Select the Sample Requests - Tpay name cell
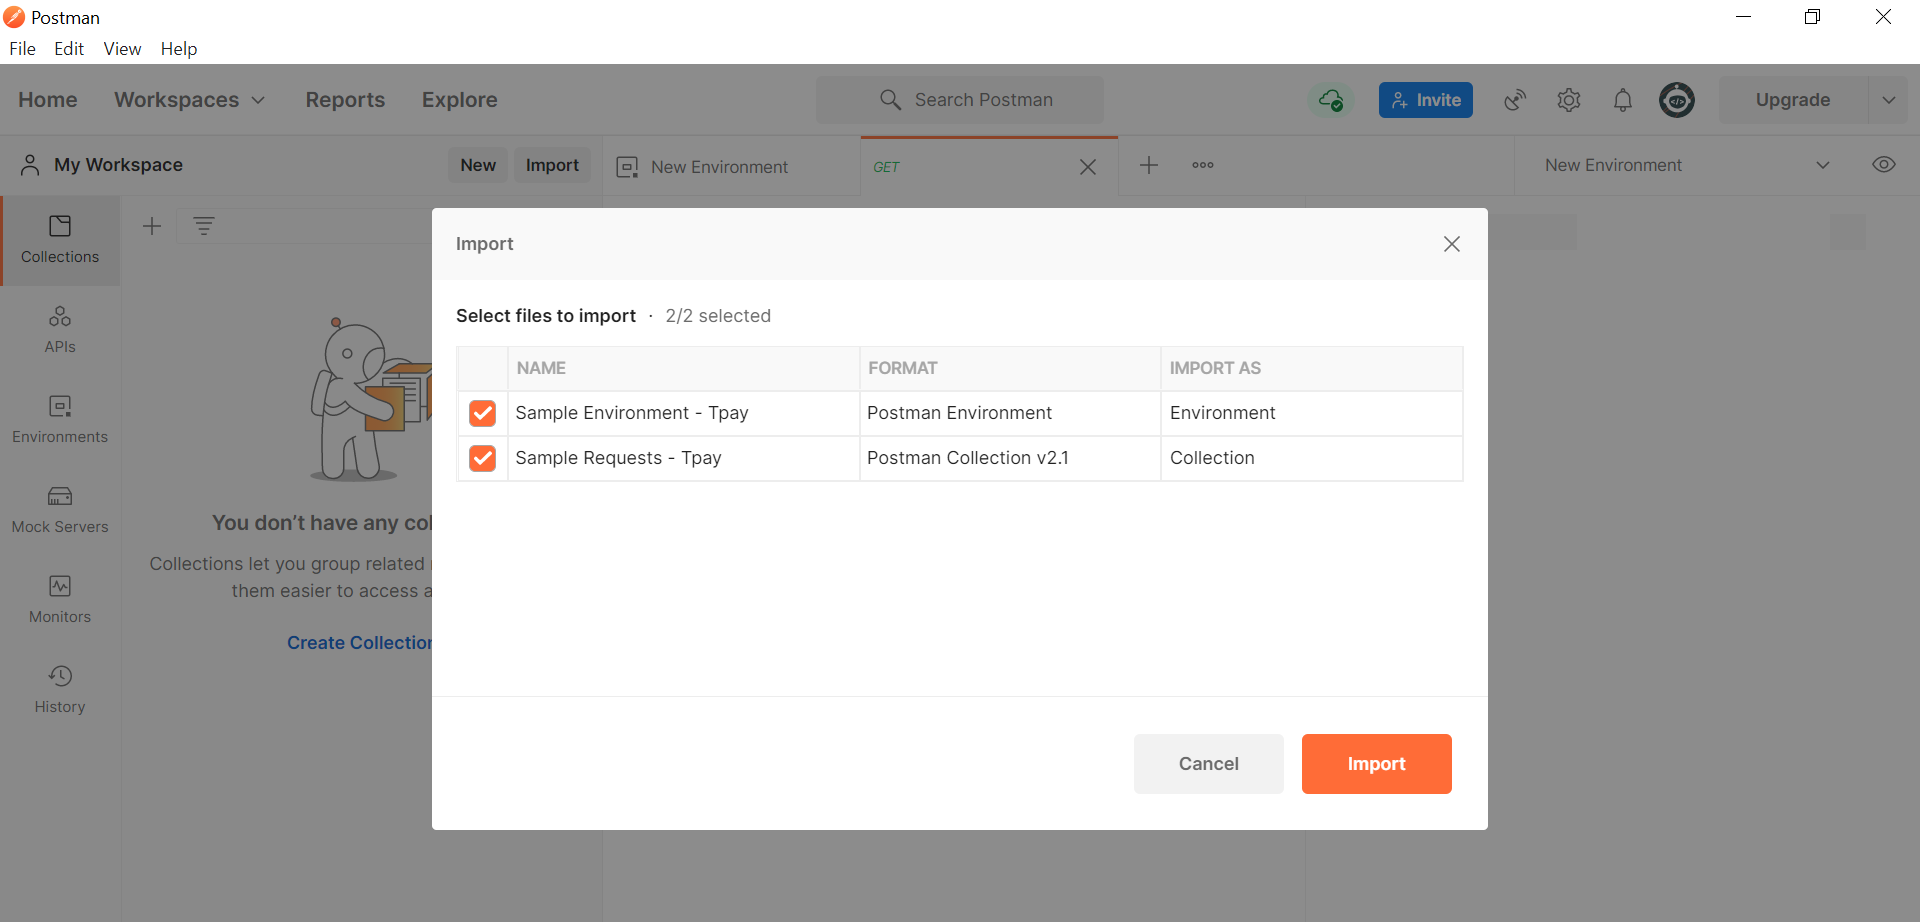 coord(684,458)
